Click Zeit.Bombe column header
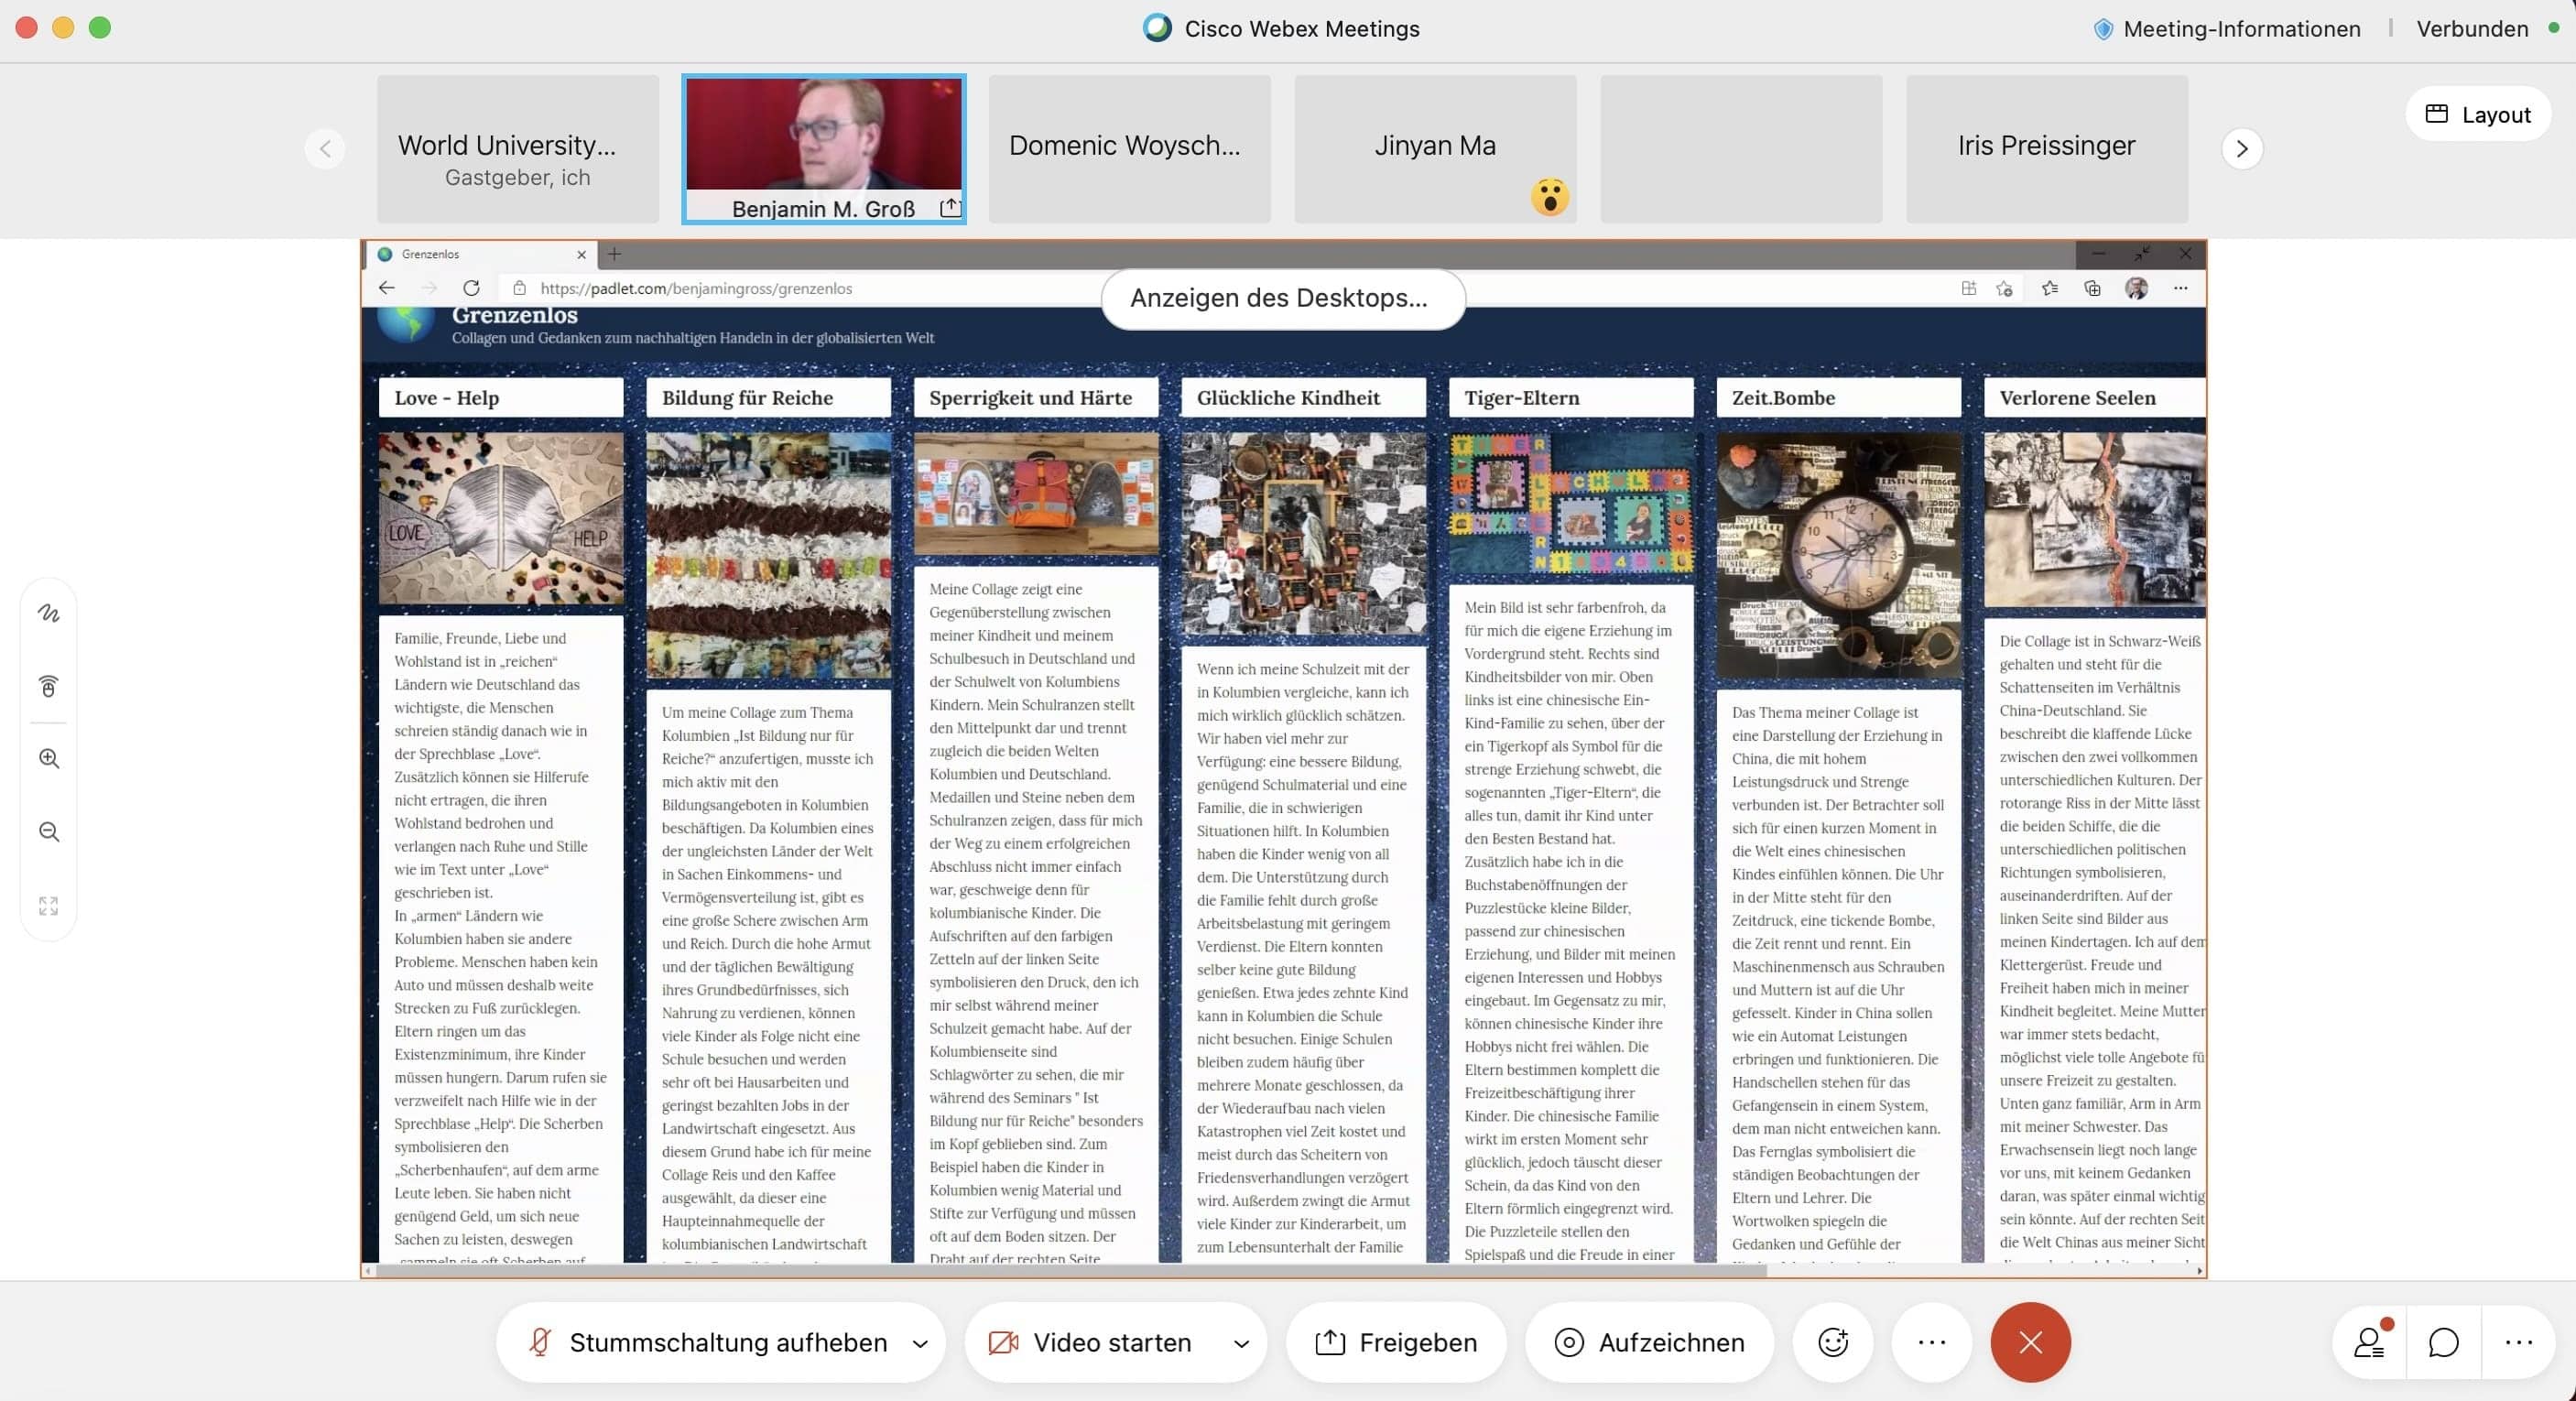The width and height of the screenshot is (2576, 1401). point(1838,397)
